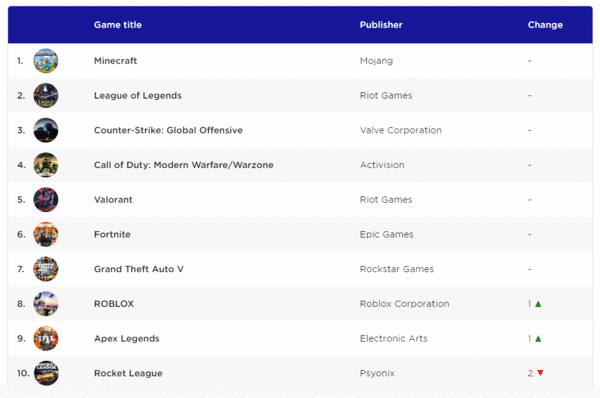Viewport: 600px width, 398px height.
Task: Open the Minecraft title link
Action: [116, 61]
